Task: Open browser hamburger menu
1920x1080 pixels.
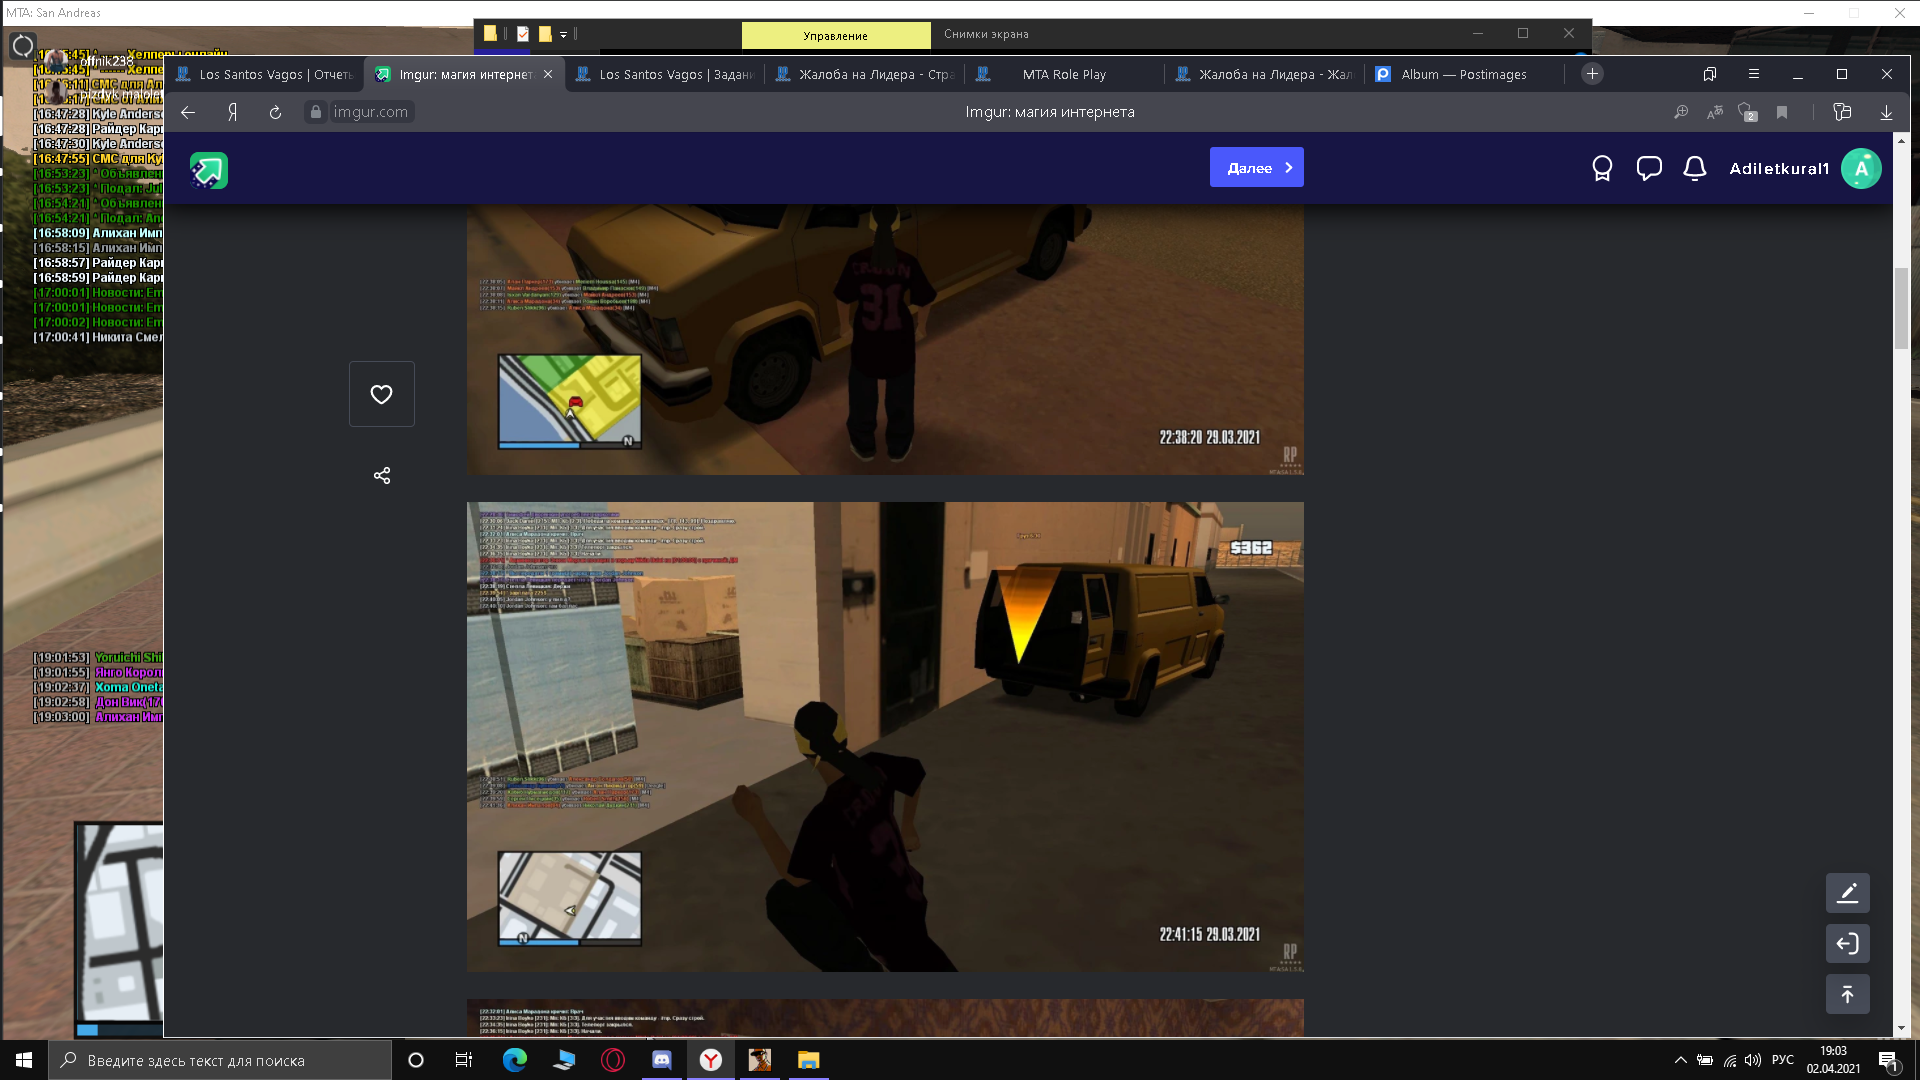Action: pos(1753,74)
